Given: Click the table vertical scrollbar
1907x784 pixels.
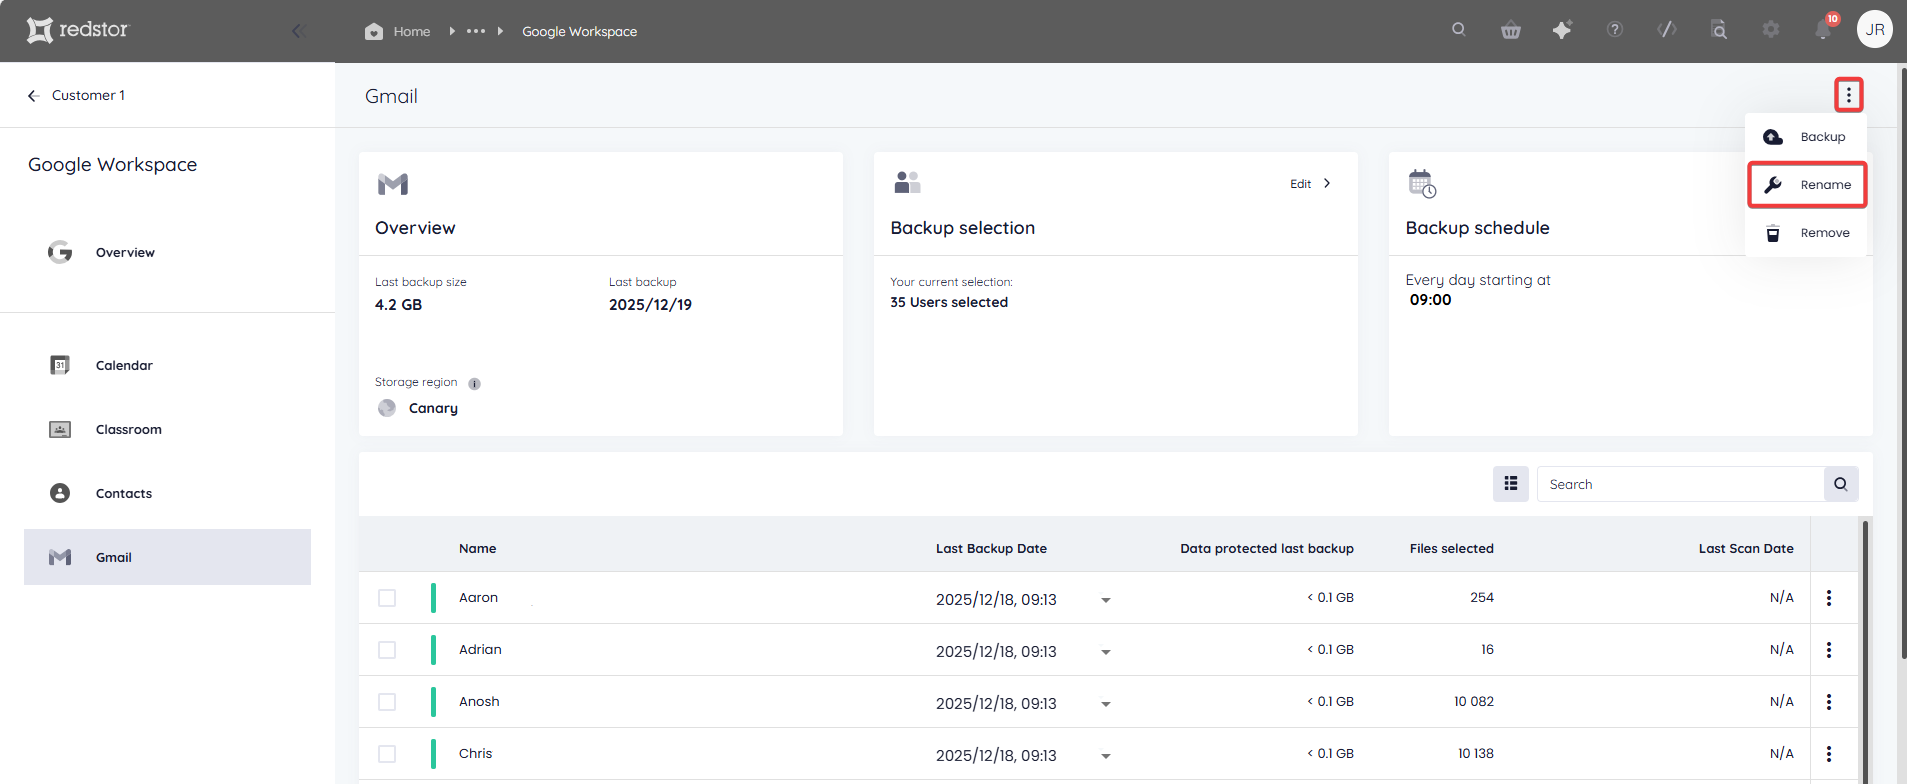Looking at the screenshot, I should click(x=1865, y=650).
